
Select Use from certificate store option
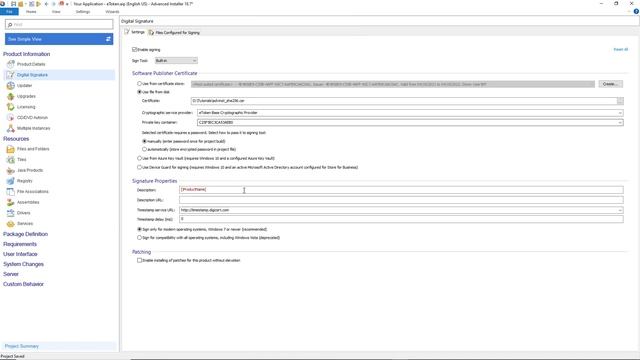point(139,83)
